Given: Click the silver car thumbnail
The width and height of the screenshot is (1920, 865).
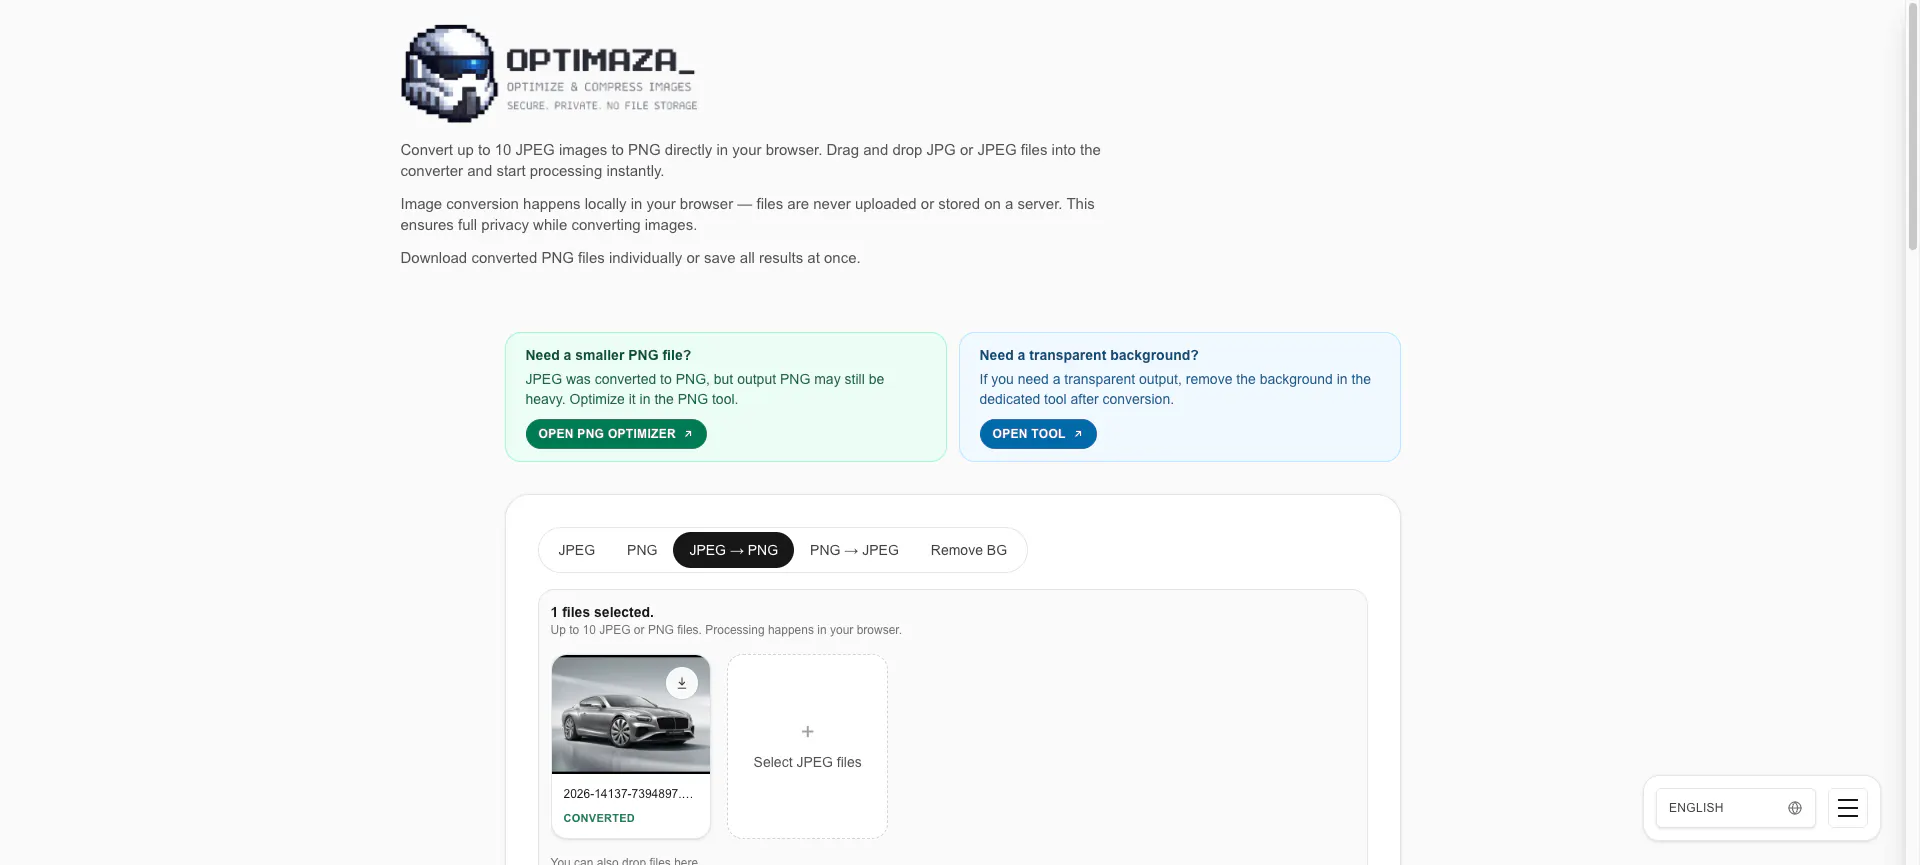Looking at the screenshot, I should pyautogui.click(x=631, y=714).
